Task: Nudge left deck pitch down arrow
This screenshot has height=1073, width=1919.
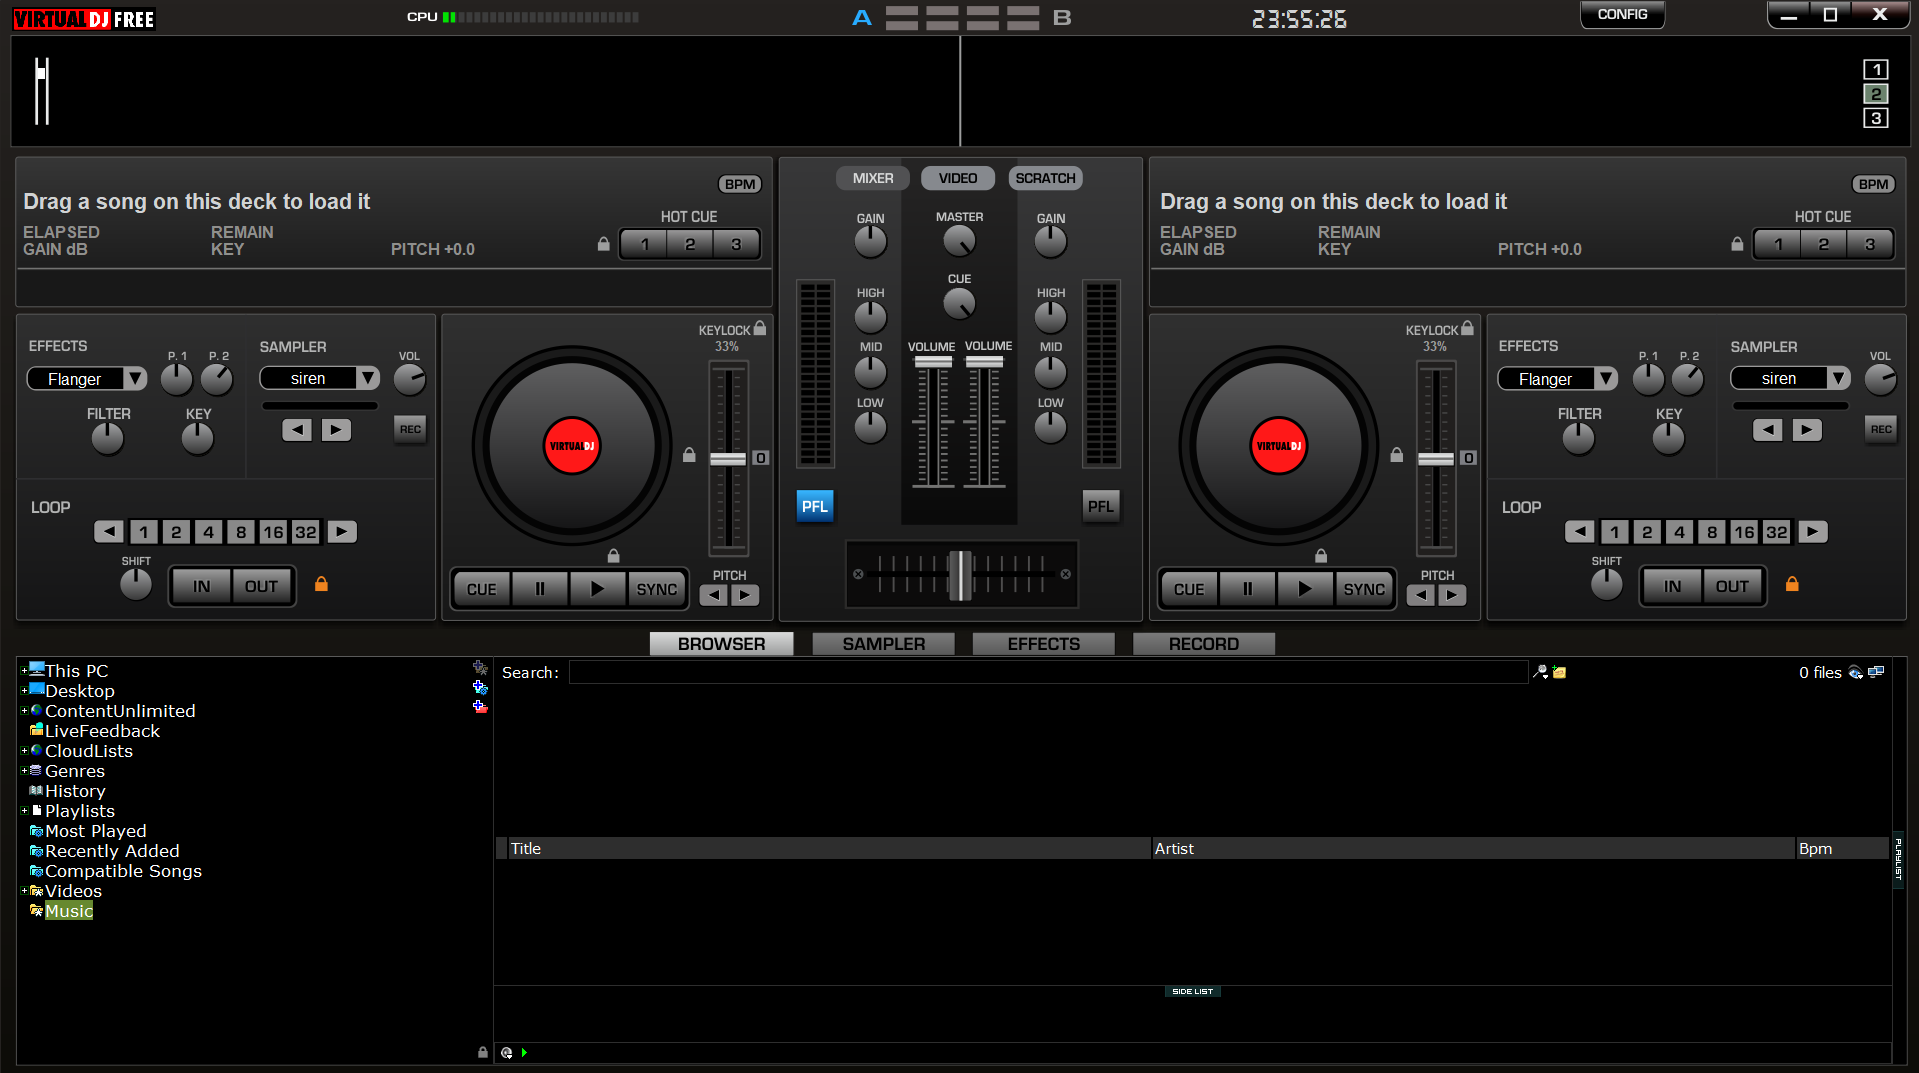Action: (714, 595)
